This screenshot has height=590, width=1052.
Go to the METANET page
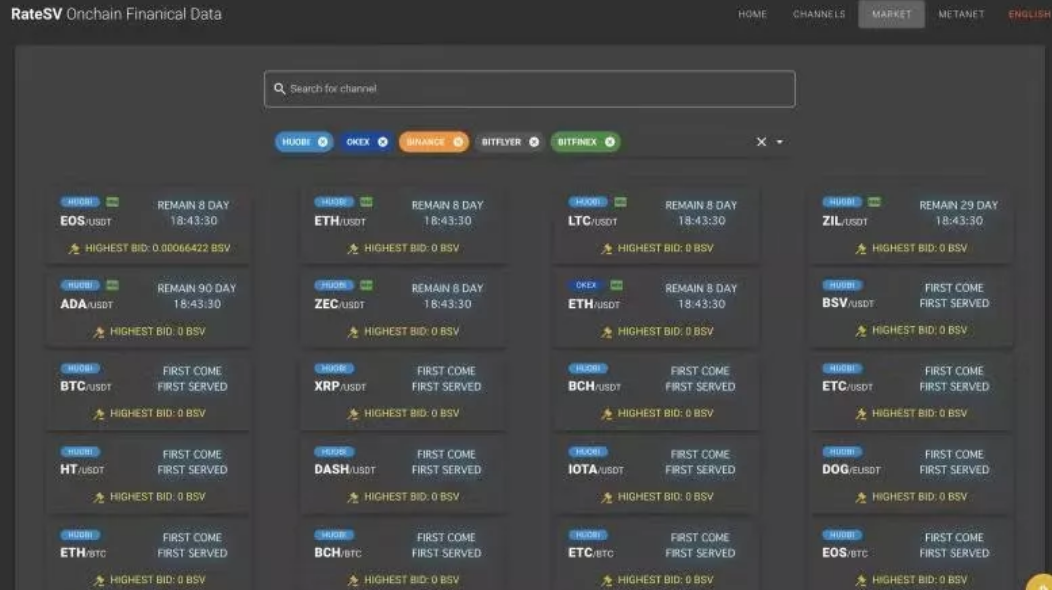(x=961, y=14)
